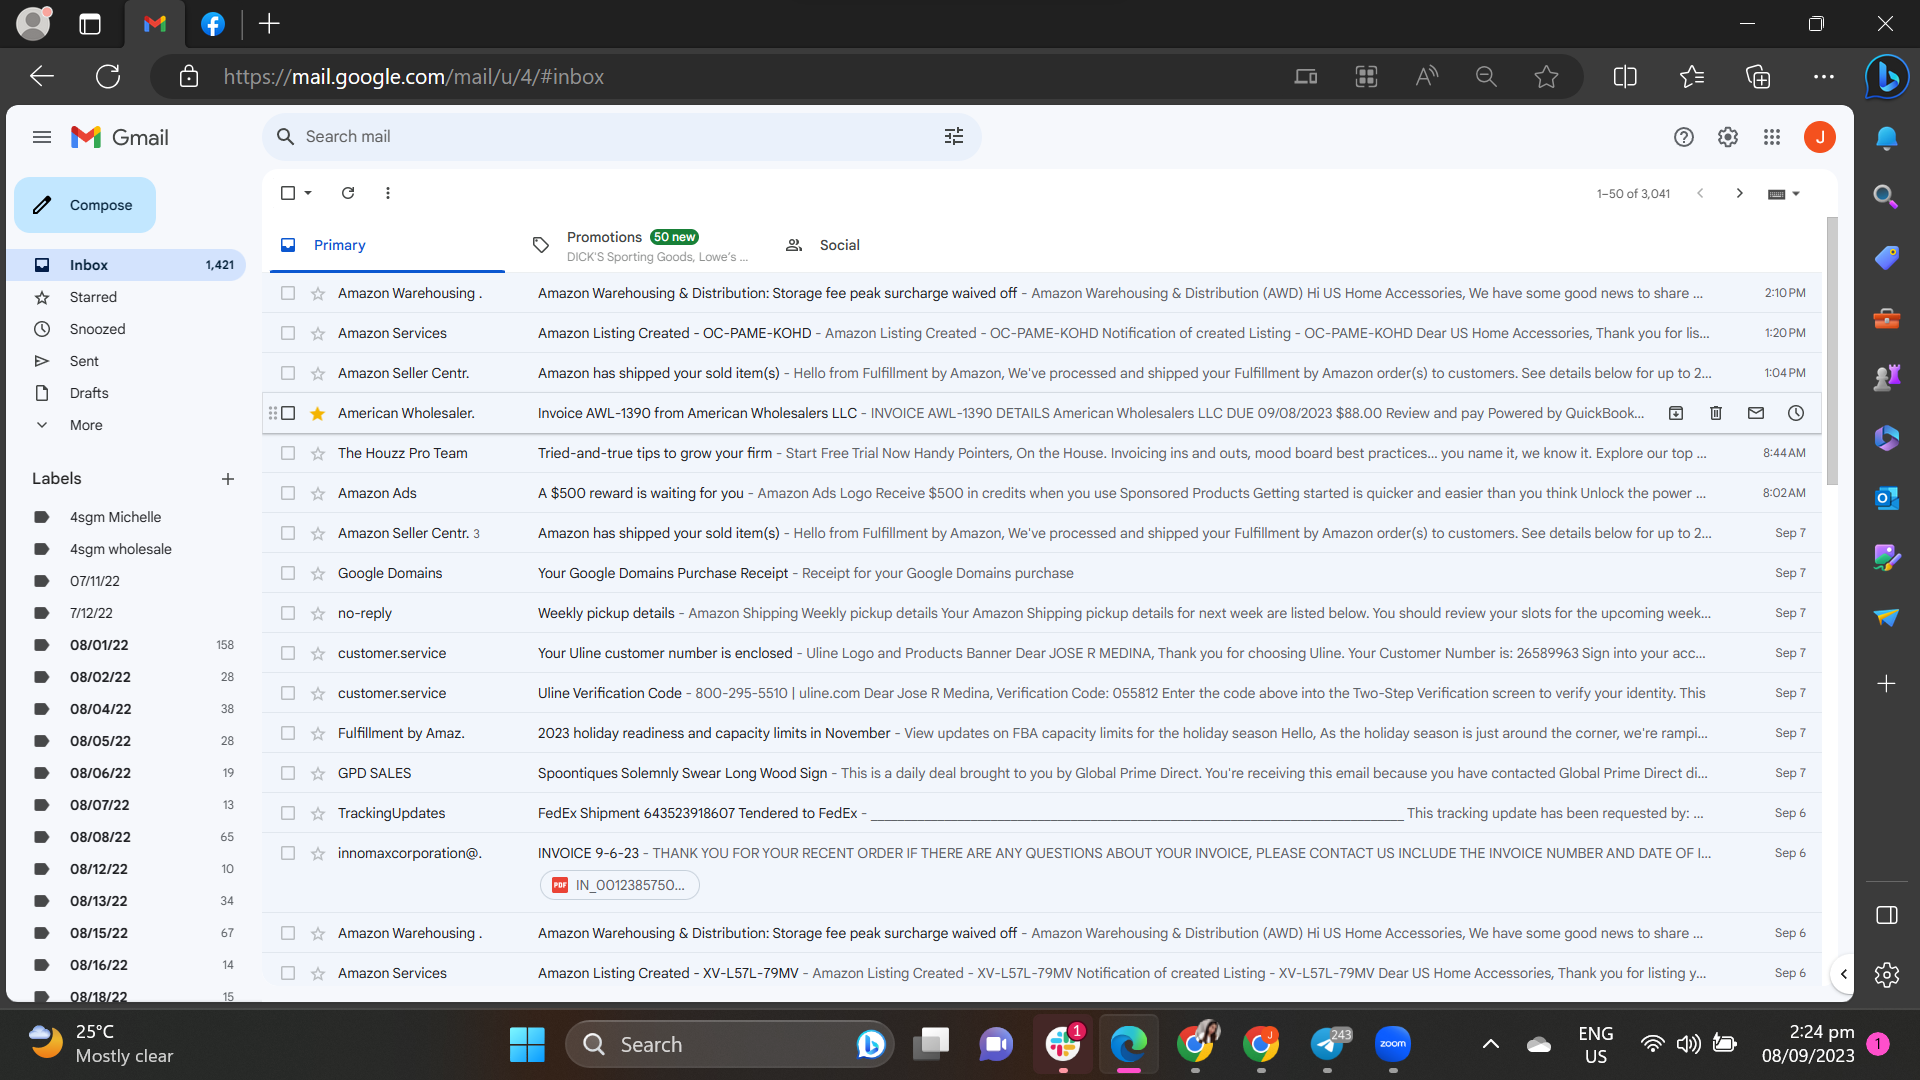Open the IN_0012385750 PDF attachment
This screenshot has width=1920, height=1080.
pyautogui.click(x=620, y=885)
